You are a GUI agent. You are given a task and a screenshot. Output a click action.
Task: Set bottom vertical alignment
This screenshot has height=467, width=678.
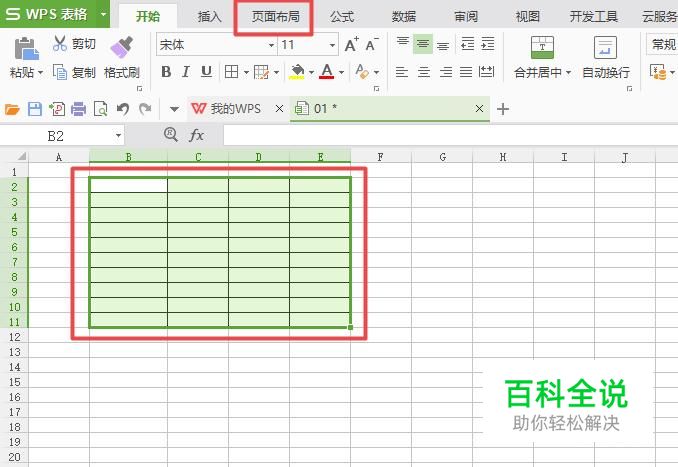click(x=443, y=44)
